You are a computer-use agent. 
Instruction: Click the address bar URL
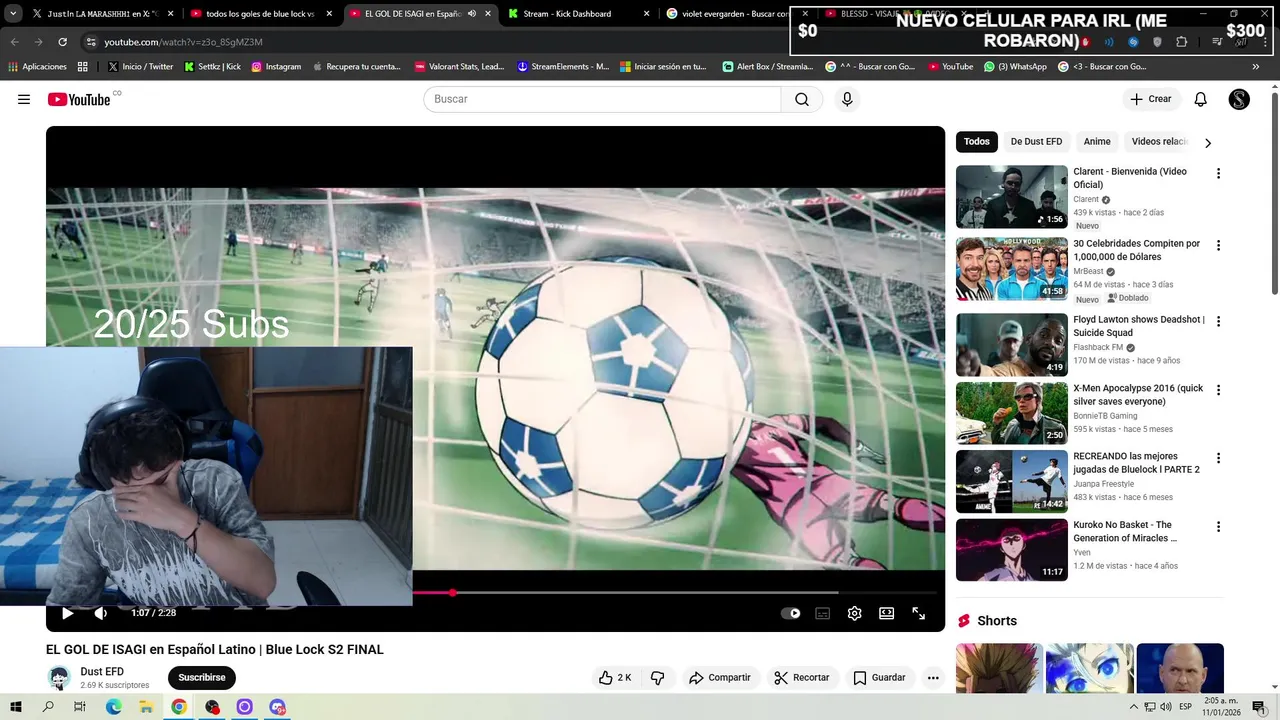tap(183, 42)
